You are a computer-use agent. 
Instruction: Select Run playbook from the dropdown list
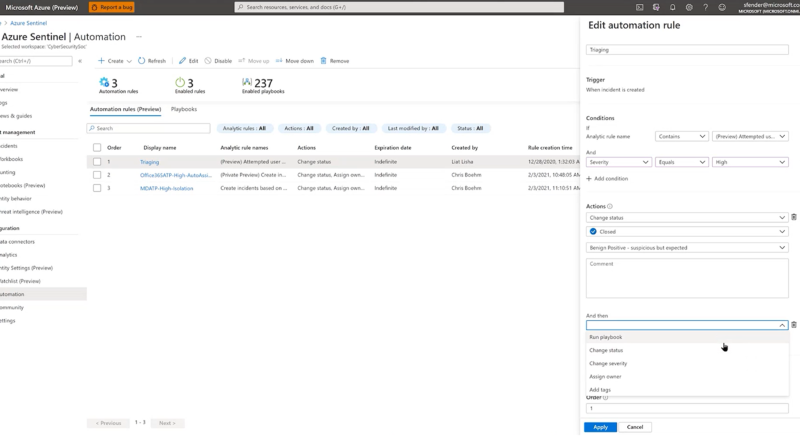tap(687, 337)
